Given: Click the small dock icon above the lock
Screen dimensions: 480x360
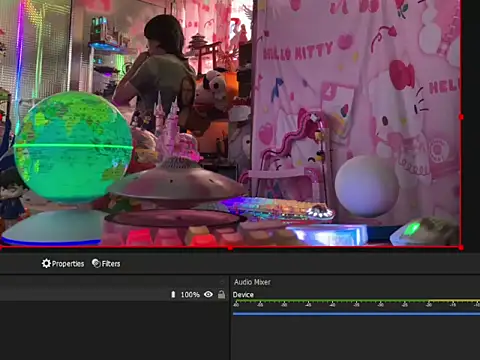Looking at the screenshot, I should click(222, 282).
